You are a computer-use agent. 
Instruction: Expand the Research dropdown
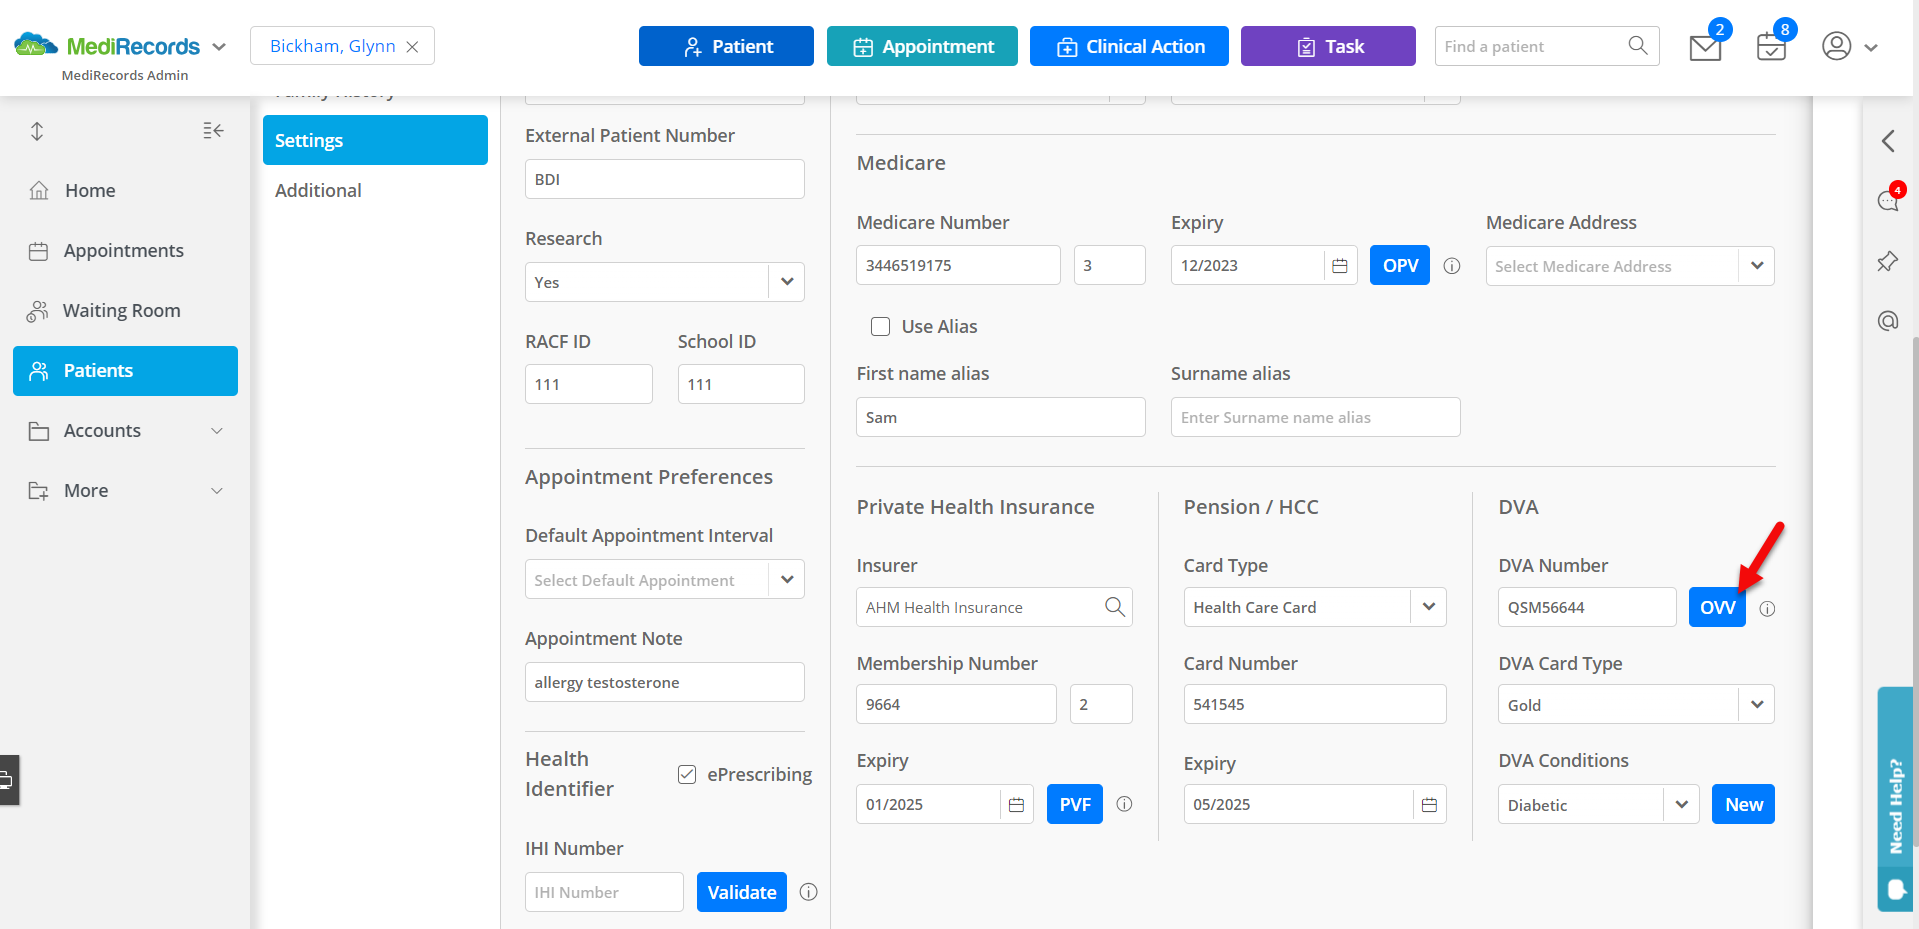pyautogui.click(x=786, y=282)
